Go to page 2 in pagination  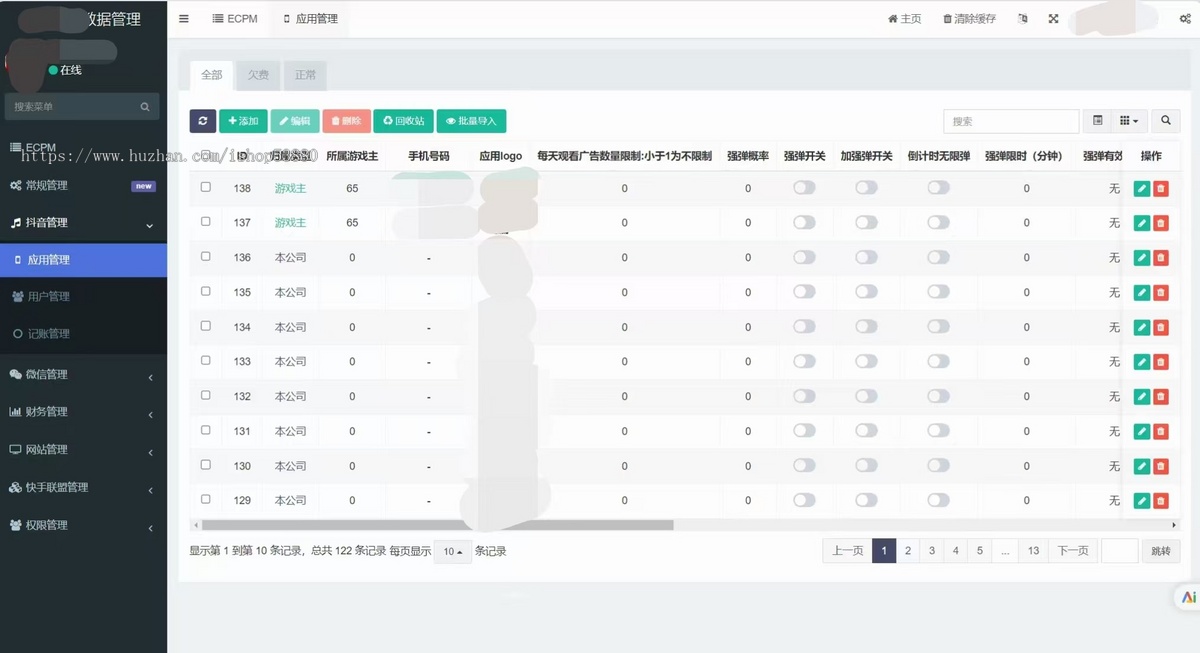pyautogui.click(x=908, y=550)
